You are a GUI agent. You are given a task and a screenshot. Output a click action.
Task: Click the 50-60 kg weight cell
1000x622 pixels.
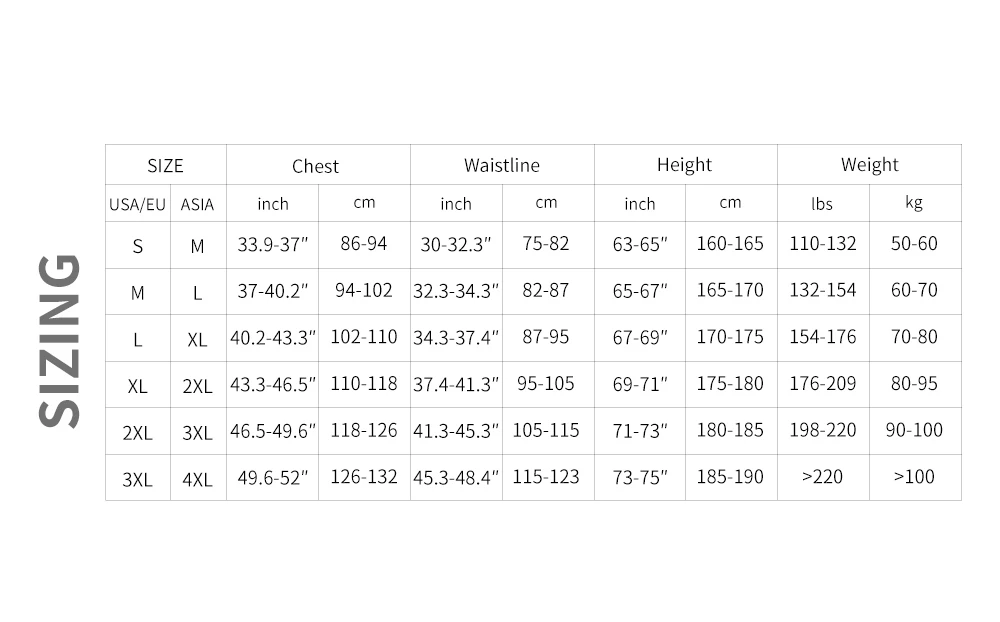pyautogui.click(x=914, y=244)
